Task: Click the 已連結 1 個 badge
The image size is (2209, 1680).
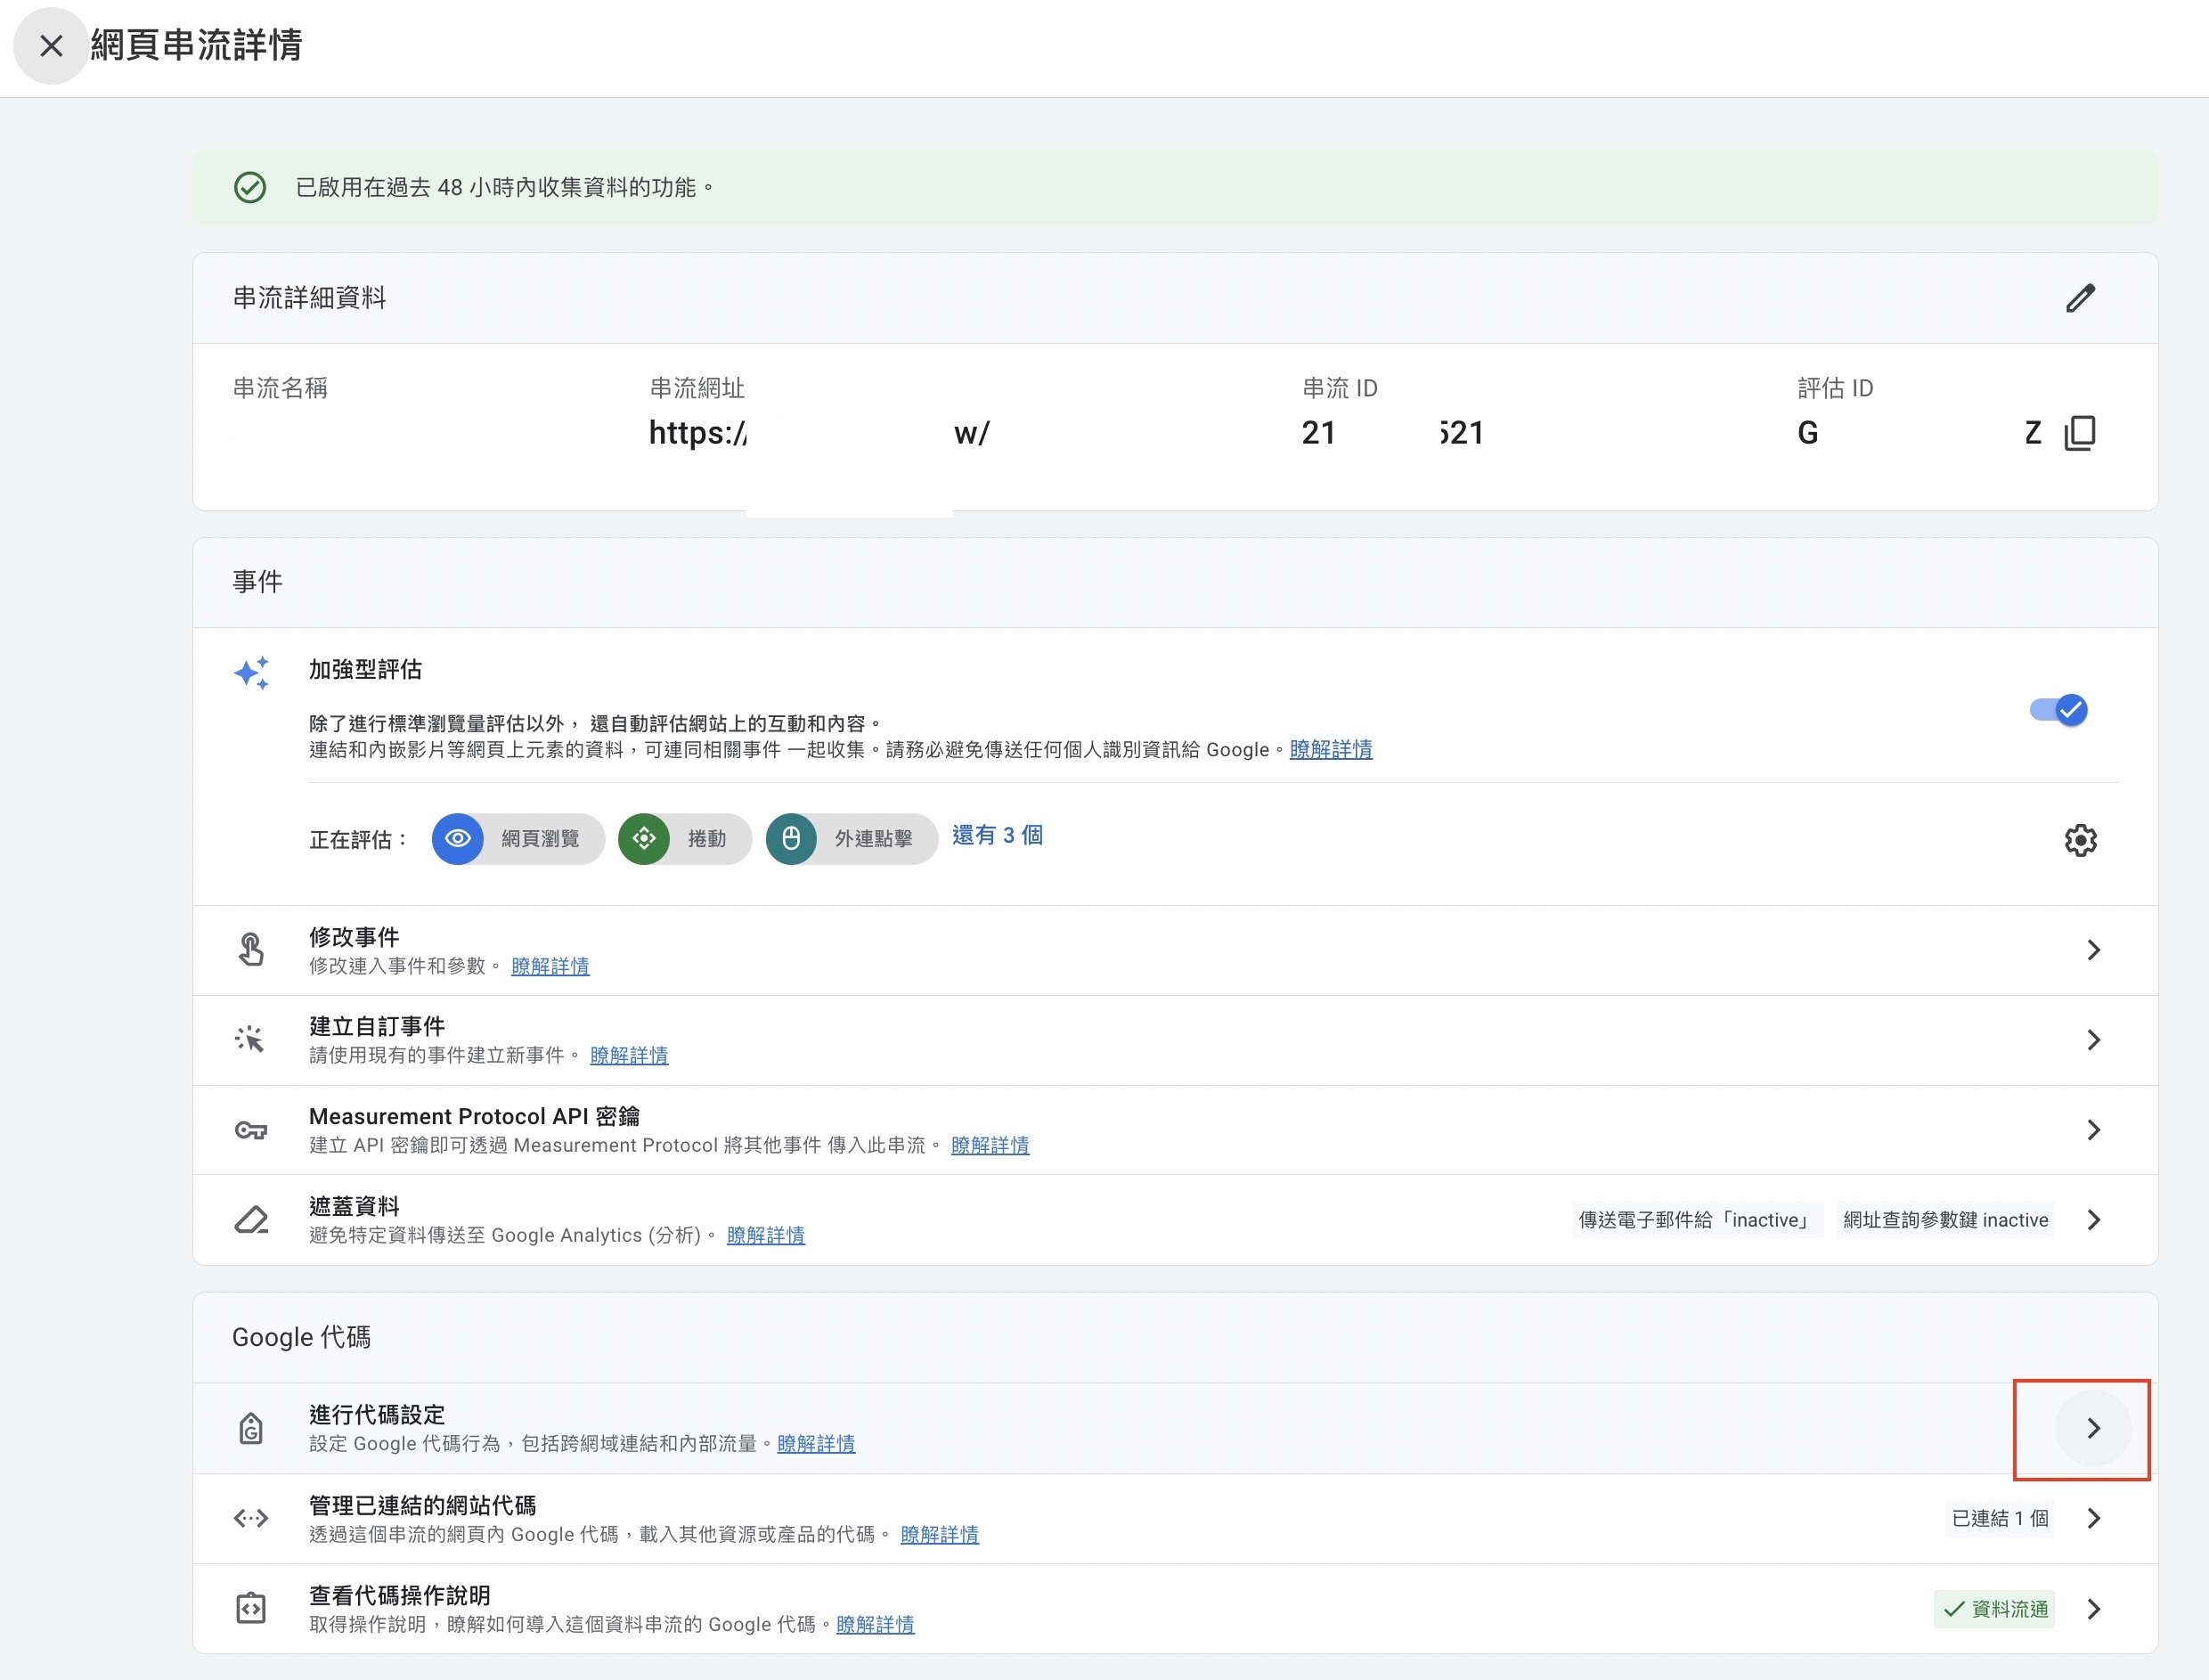Action: pyautogui.click(x=1999, y=1518)
